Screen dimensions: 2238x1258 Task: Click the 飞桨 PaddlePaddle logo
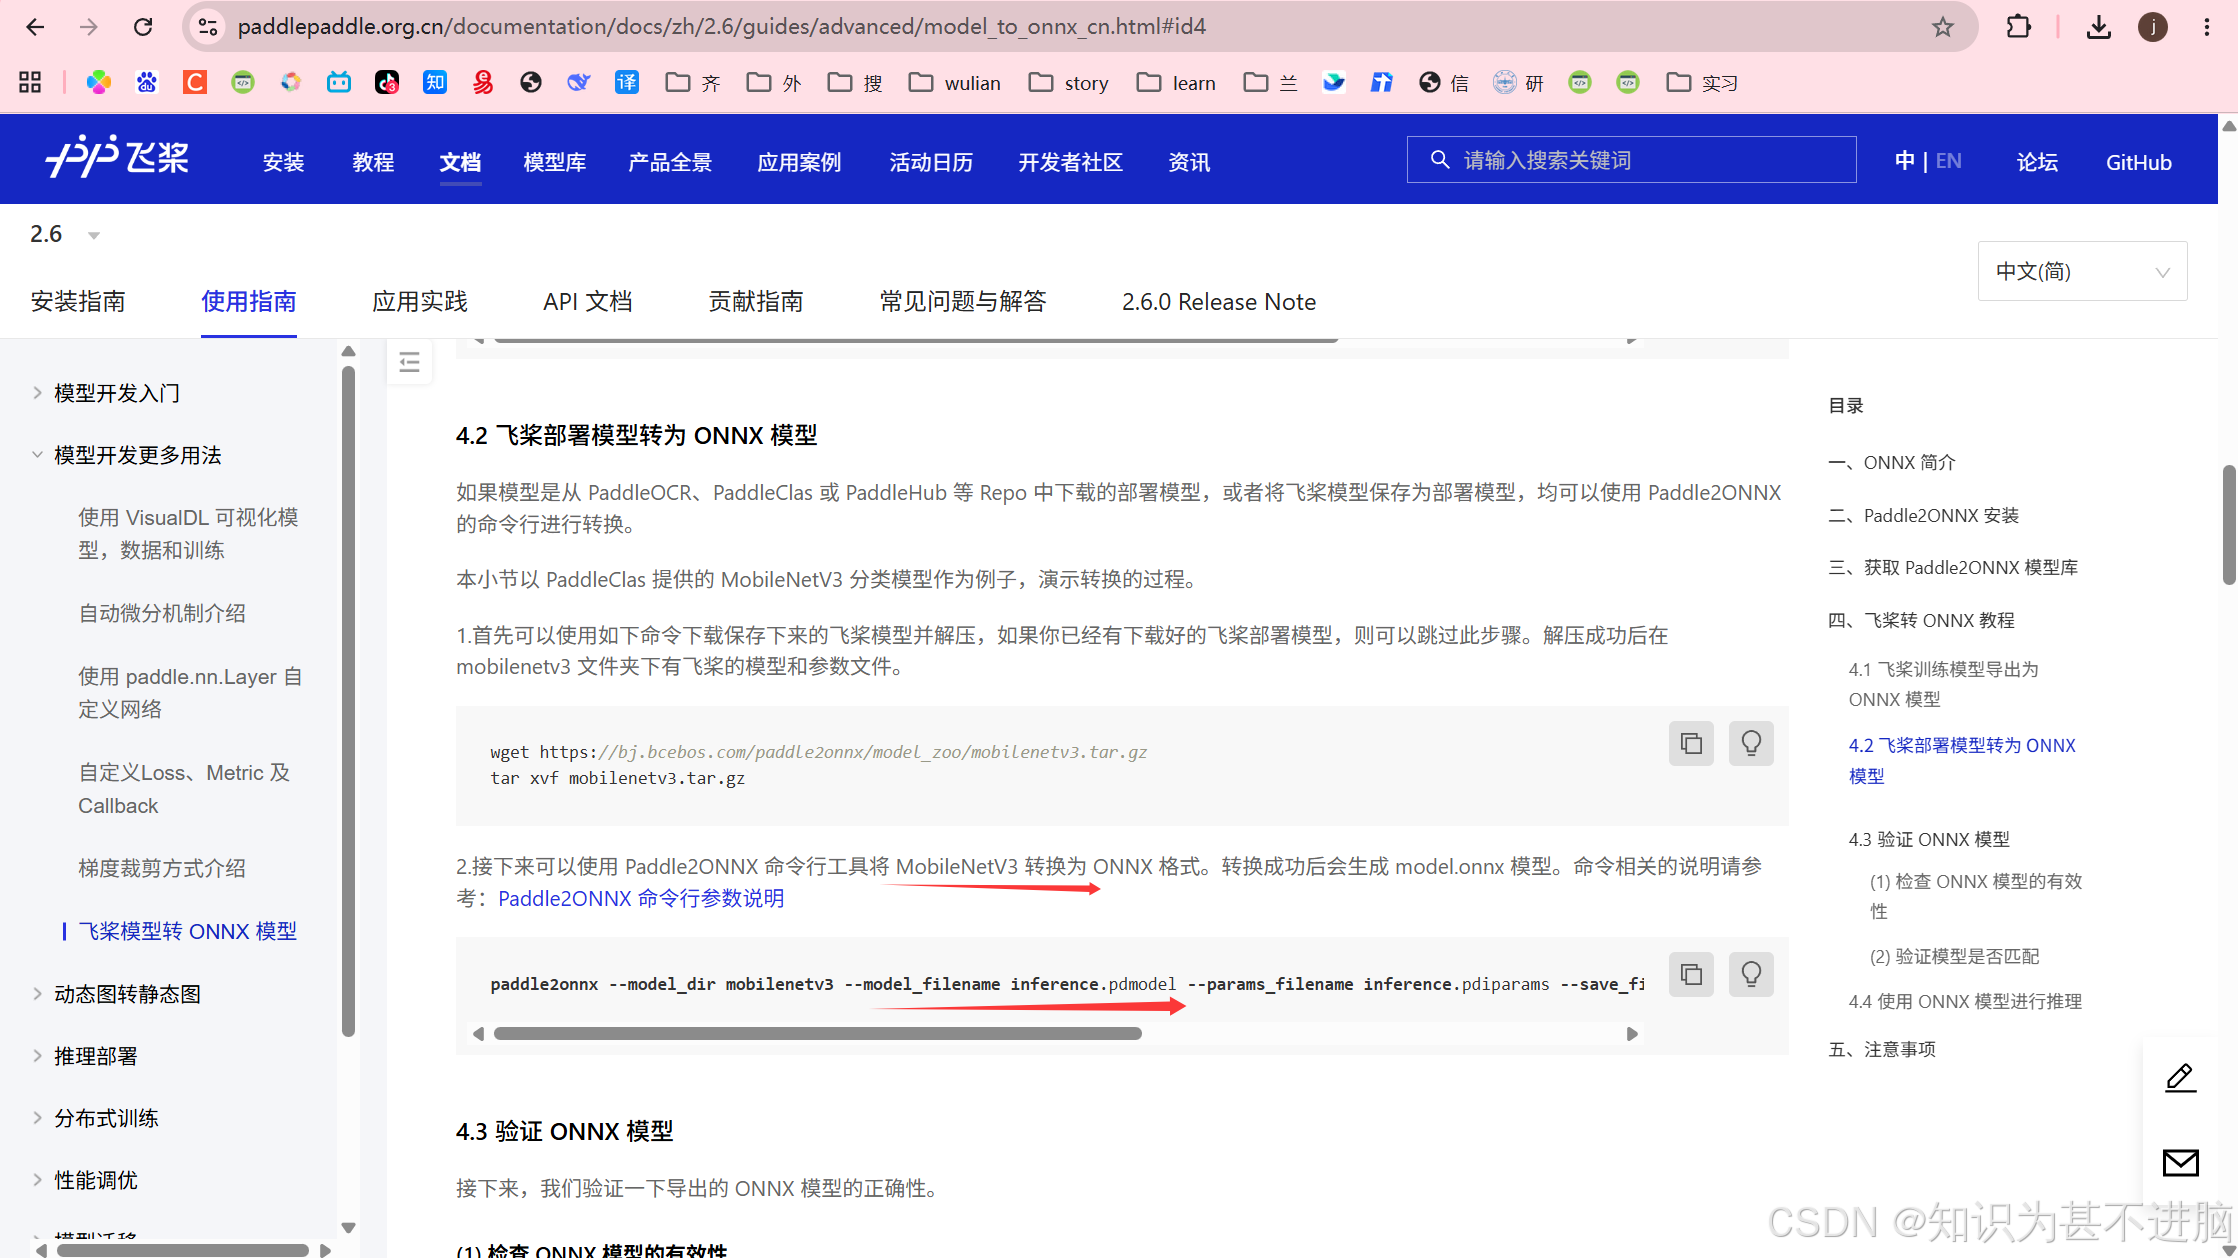click(x=117, y=158)
